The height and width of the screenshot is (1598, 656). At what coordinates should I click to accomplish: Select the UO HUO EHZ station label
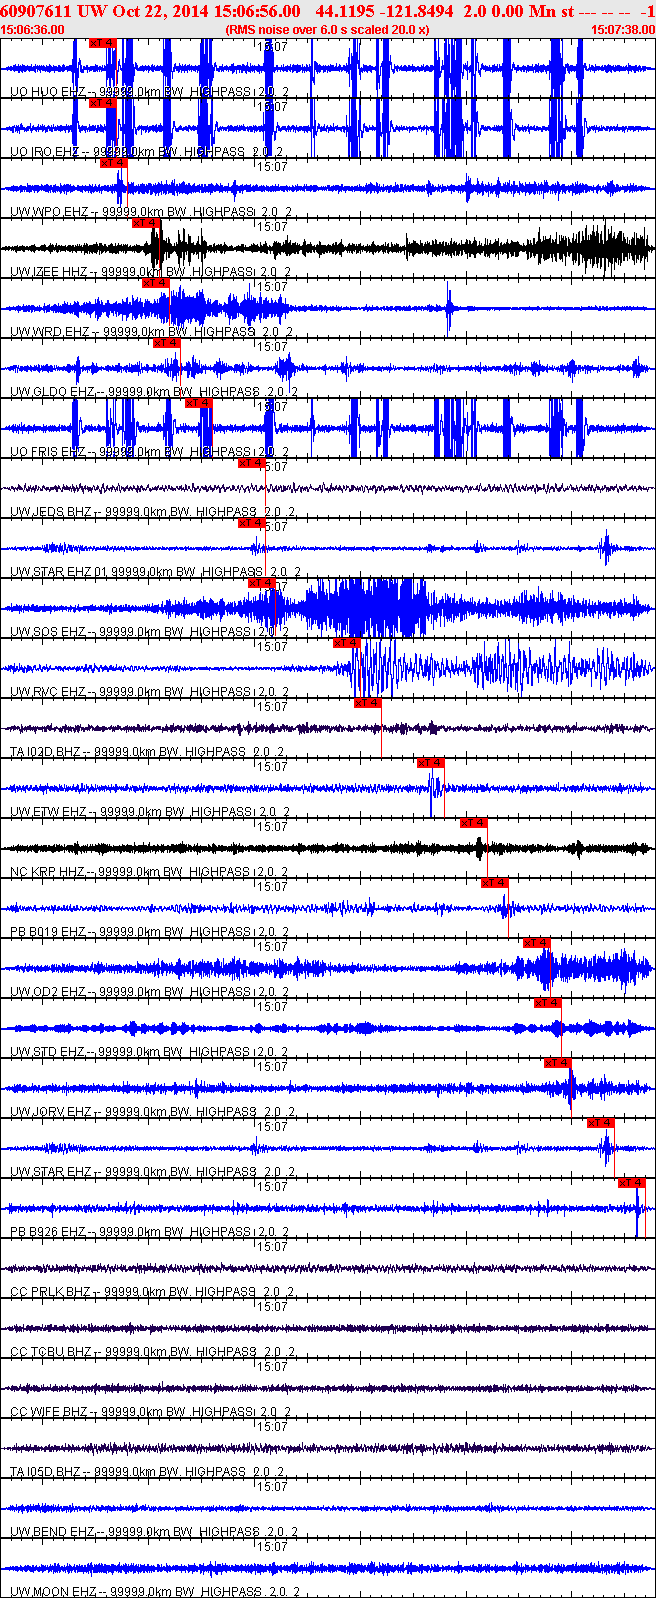149,92
